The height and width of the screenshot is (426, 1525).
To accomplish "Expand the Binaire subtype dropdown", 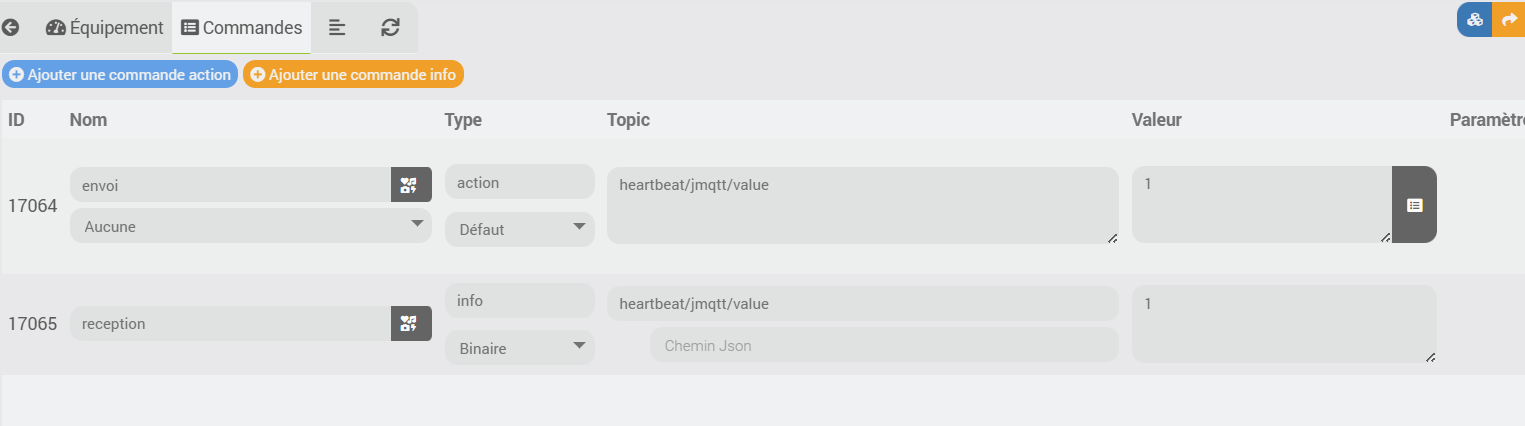I will [x=520, y=348].
